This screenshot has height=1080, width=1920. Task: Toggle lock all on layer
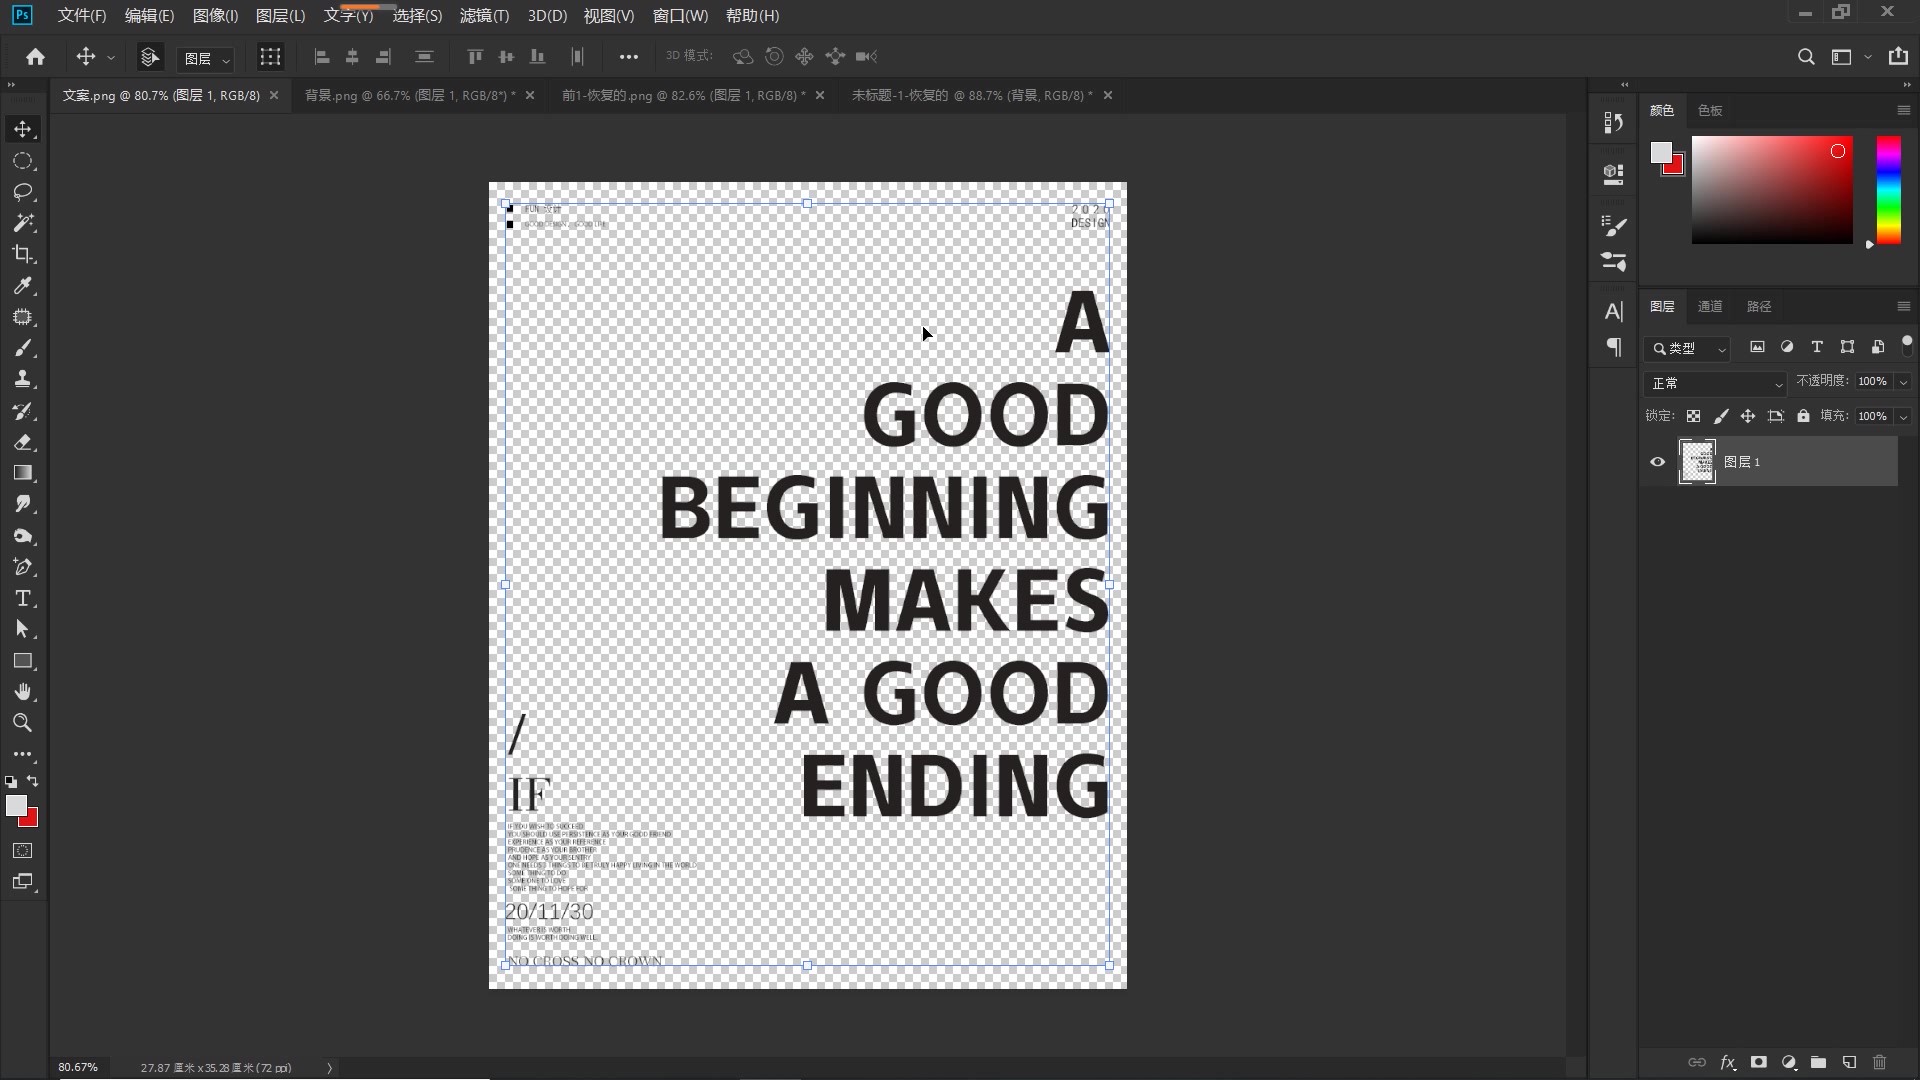click(1803, 416)
